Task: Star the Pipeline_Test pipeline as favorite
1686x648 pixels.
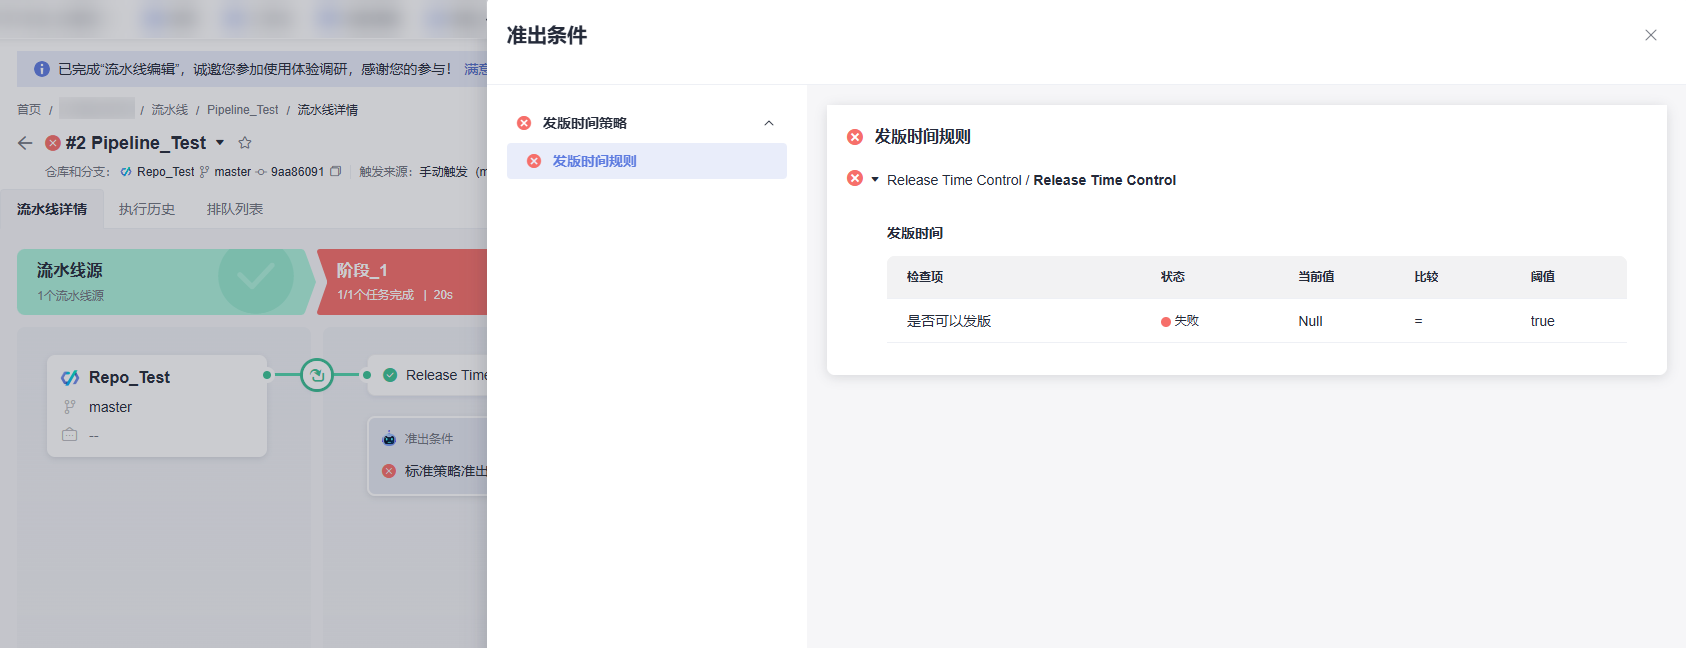Action: (x=245, y=143)
